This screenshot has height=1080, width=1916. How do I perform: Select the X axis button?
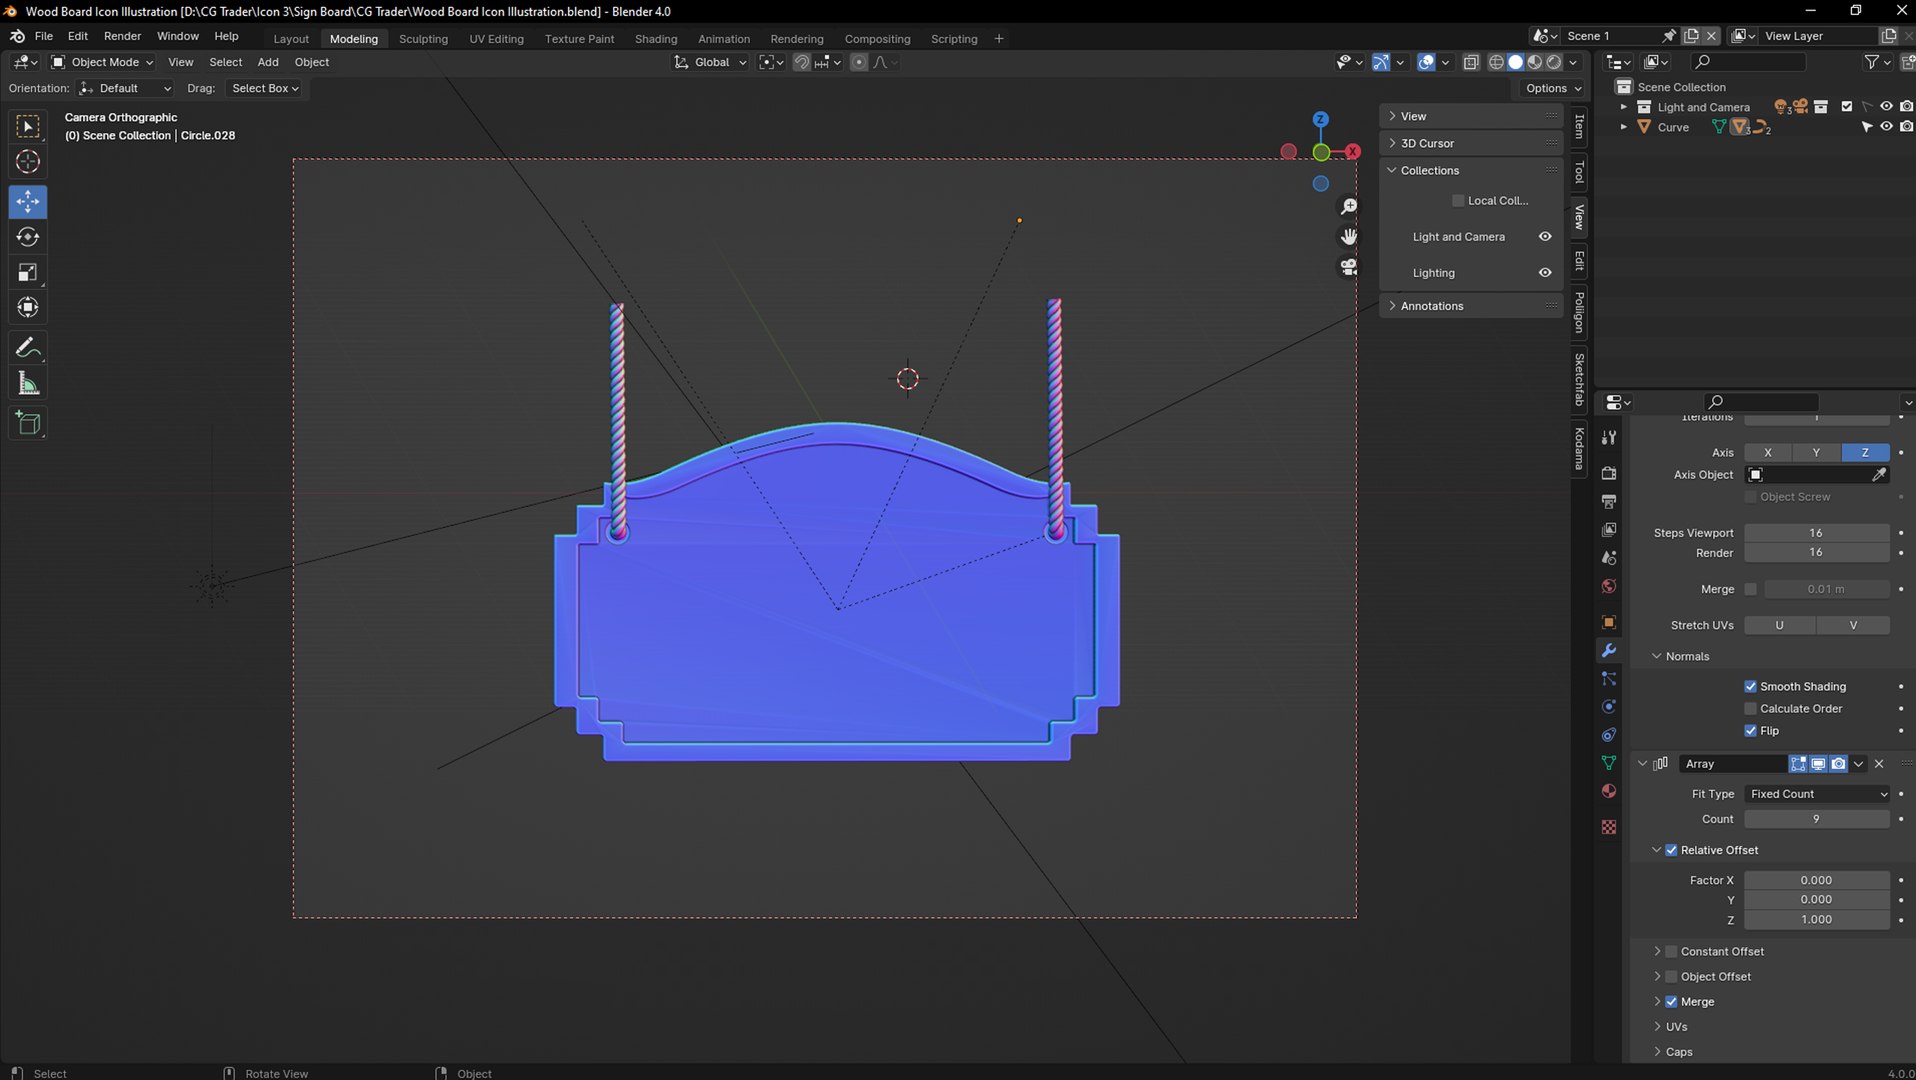1767,453
